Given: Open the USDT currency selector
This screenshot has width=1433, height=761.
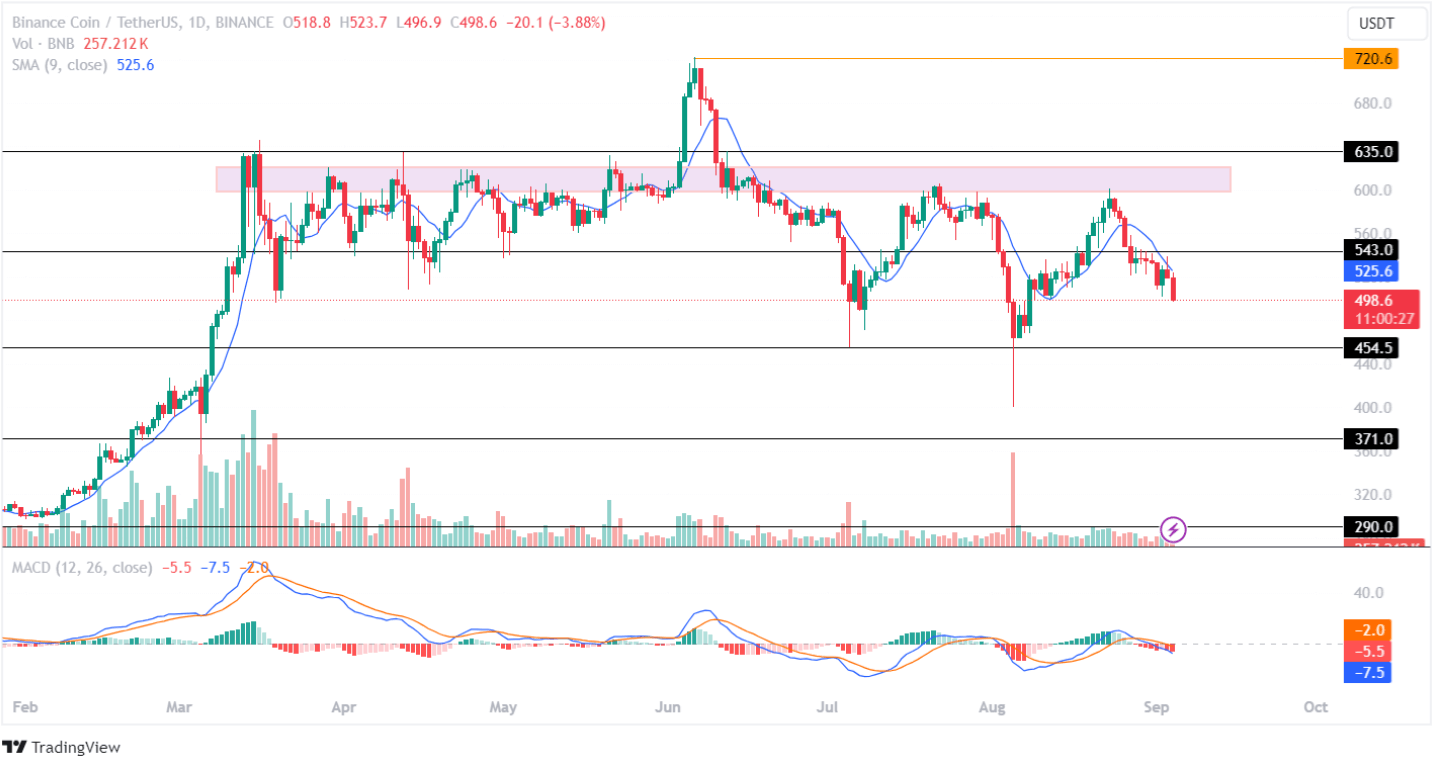Looking at the screenshot, I should (1386, 23).
